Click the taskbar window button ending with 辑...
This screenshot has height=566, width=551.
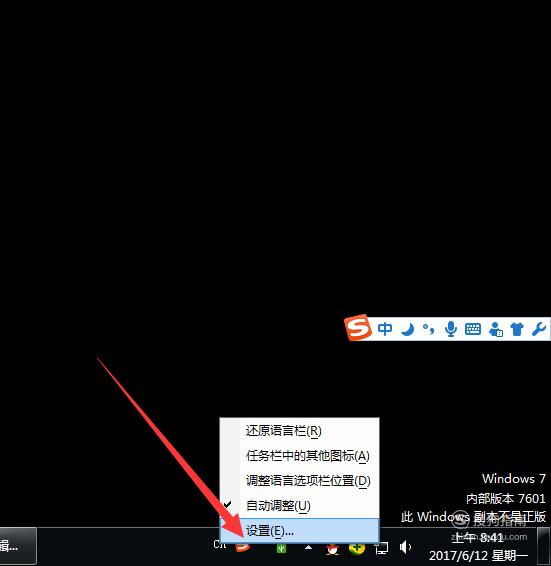point(18,546)
